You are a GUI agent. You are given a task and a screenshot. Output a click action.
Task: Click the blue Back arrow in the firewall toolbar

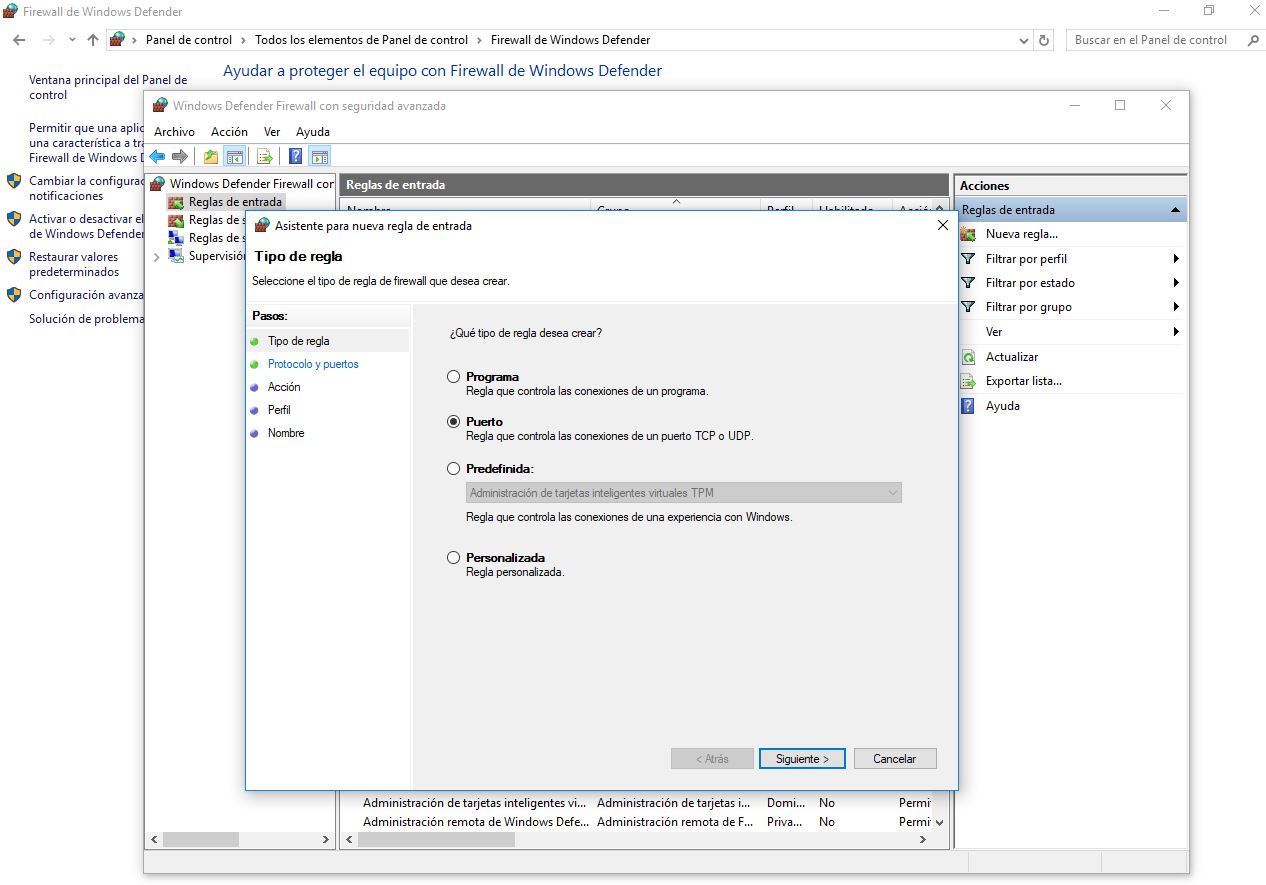tap(157, 156)
